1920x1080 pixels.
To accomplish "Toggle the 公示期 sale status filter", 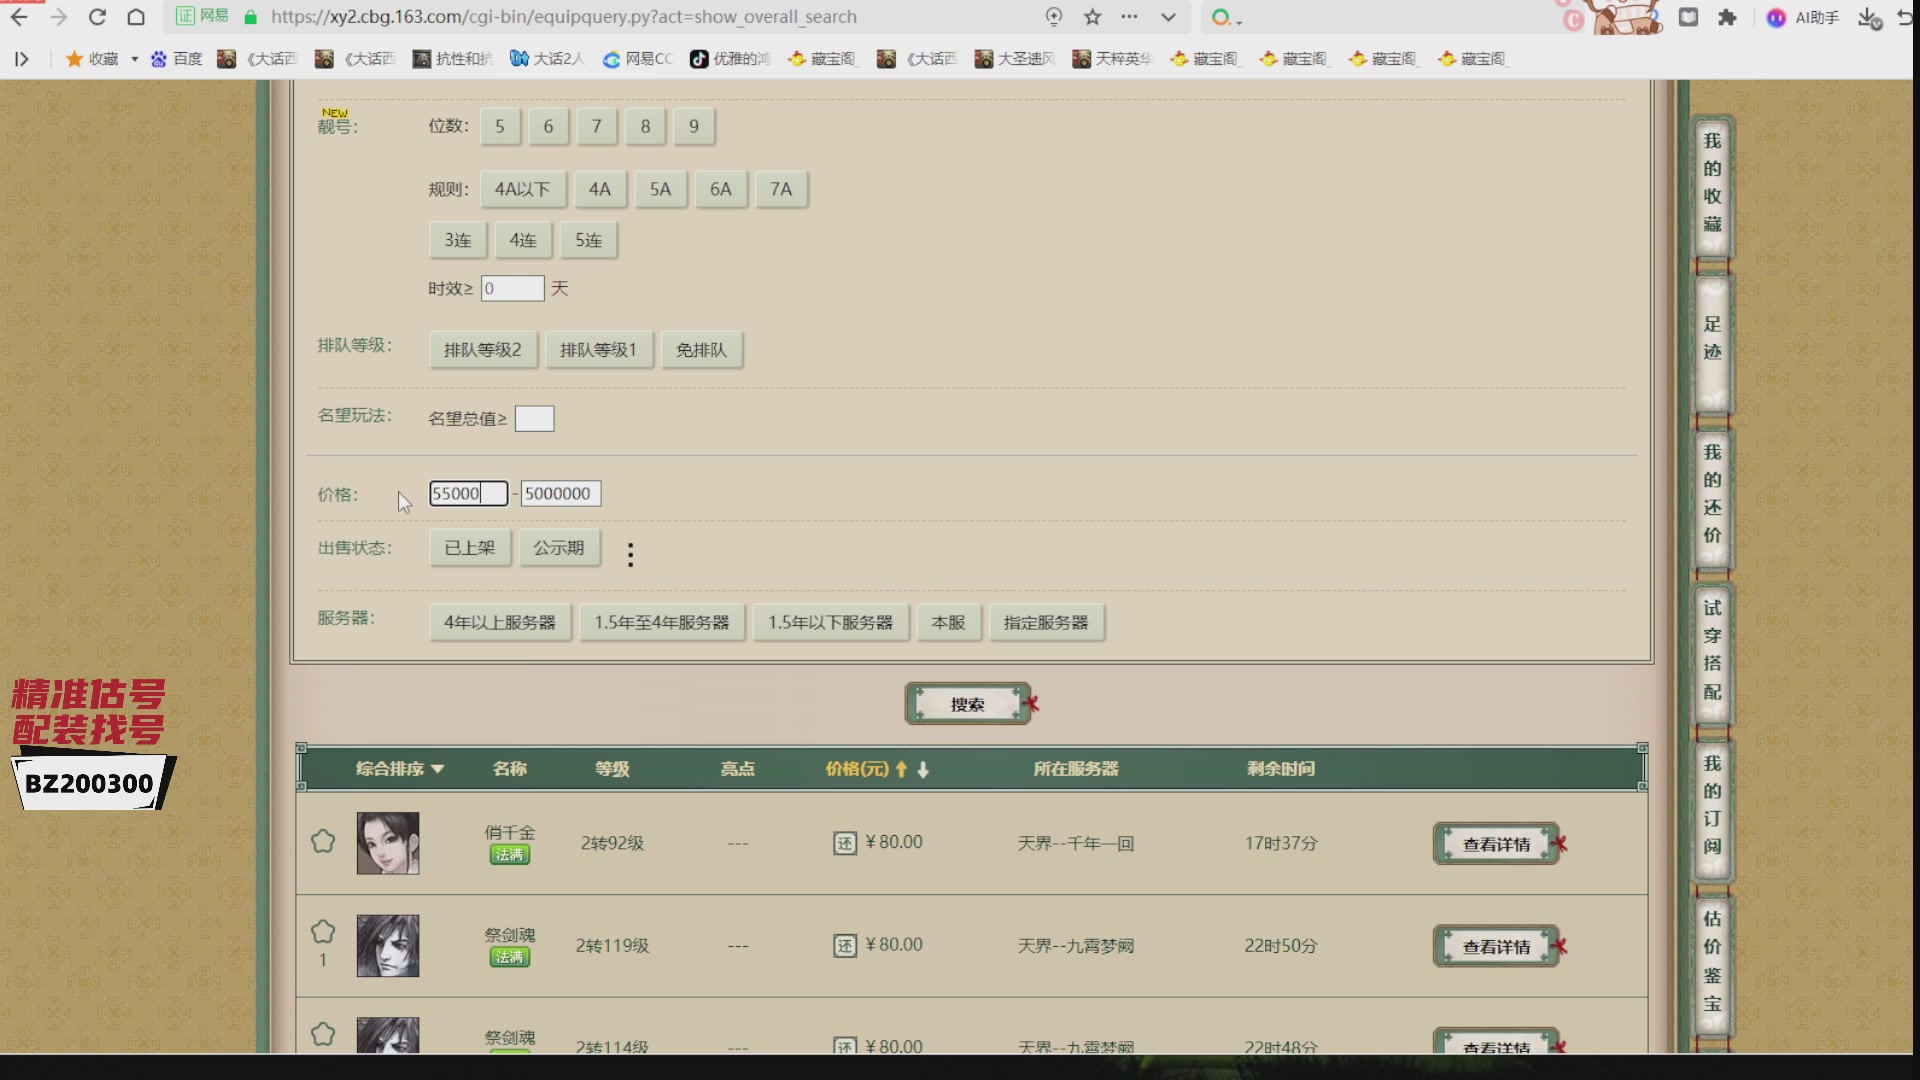I will 559,548.
